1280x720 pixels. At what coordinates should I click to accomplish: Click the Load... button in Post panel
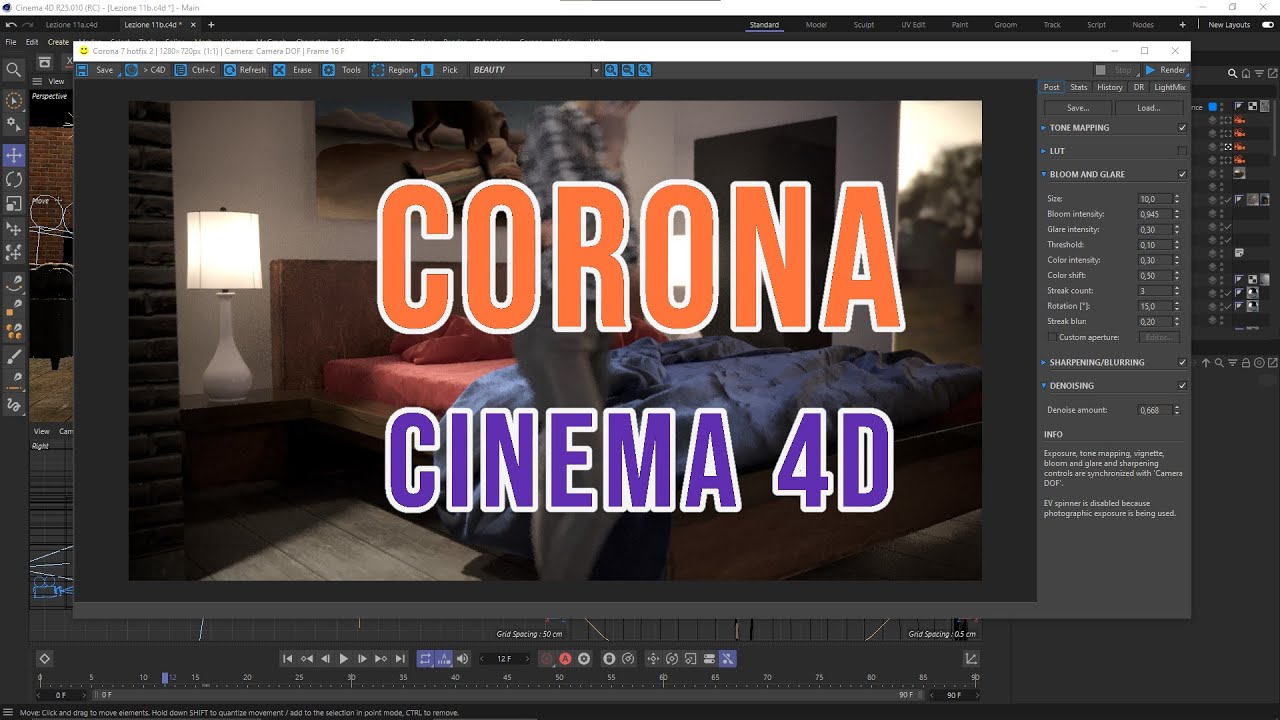[x=1149, y=107]
